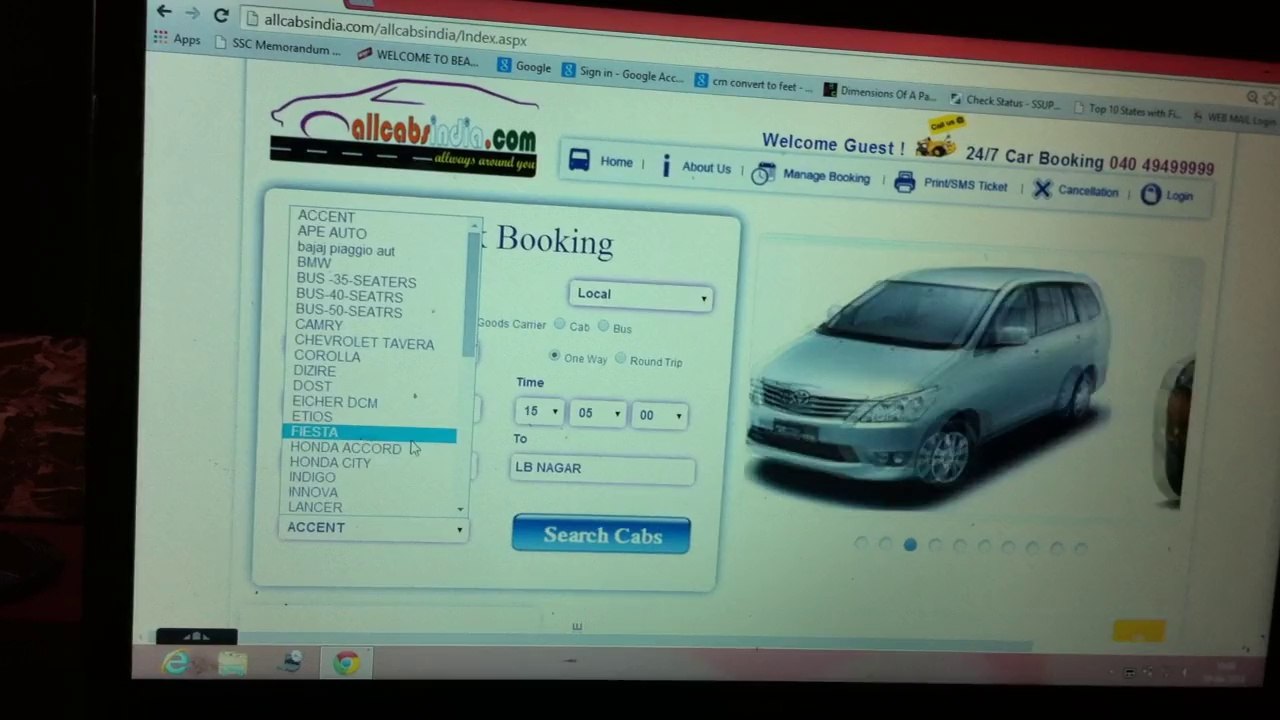Open Manage Booking
The width and height of the screenshot is (1280, 720).
826,176
